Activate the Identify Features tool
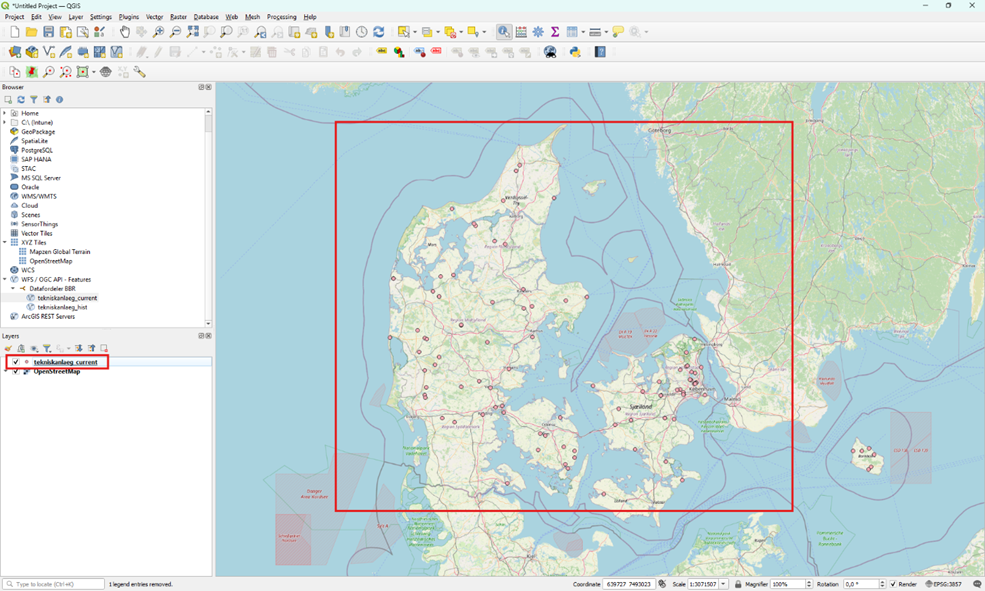Image resolution: width=985 pixels, height=591 pixels. [x=504, y=32]
